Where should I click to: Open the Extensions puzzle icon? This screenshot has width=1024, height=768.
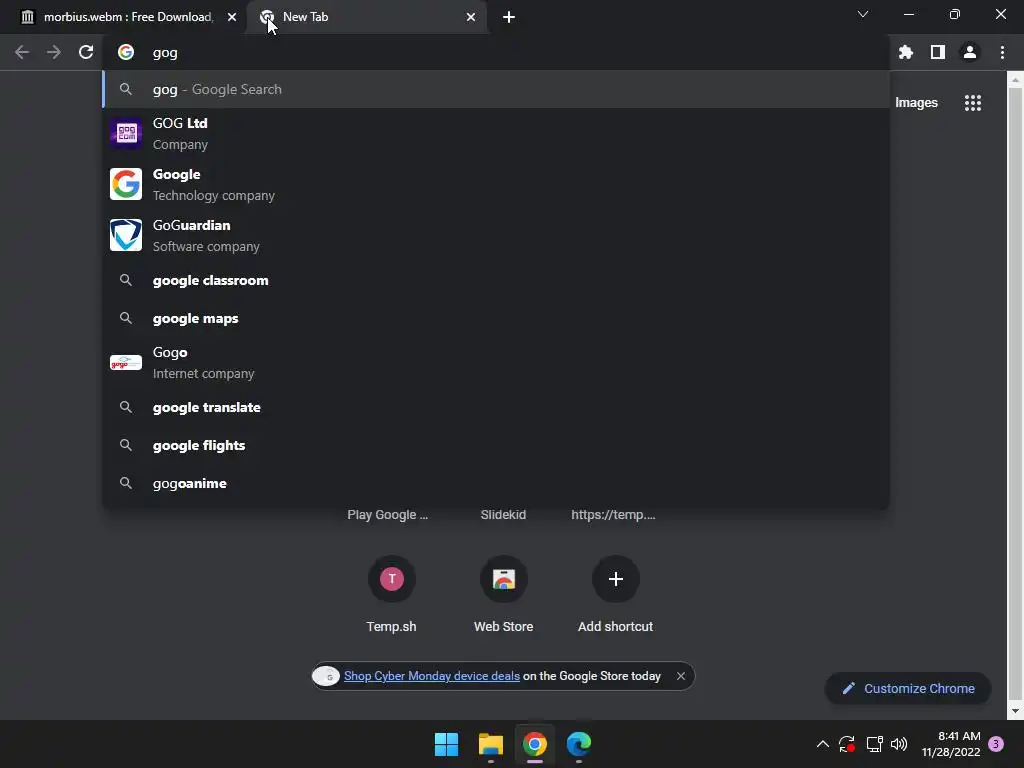tap(906, 52)
